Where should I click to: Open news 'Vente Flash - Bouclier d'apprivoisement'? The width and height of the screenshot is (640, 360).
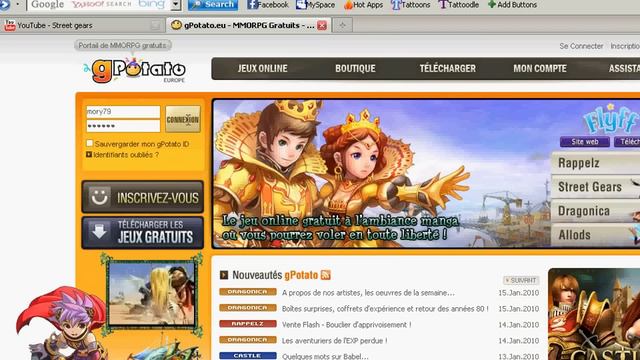pyautogui.click(x=347, y=324)
